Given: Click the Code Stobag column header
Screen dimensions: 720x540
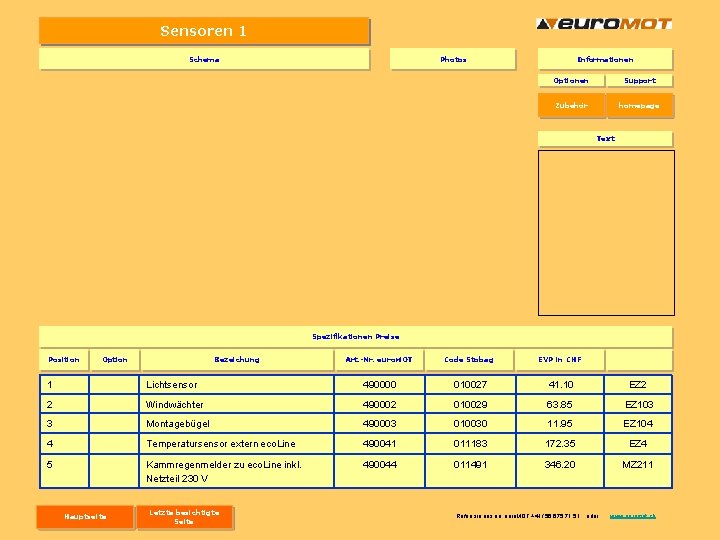Looking at the screenshot, I should pyautogui.click(x=469, y=360).
